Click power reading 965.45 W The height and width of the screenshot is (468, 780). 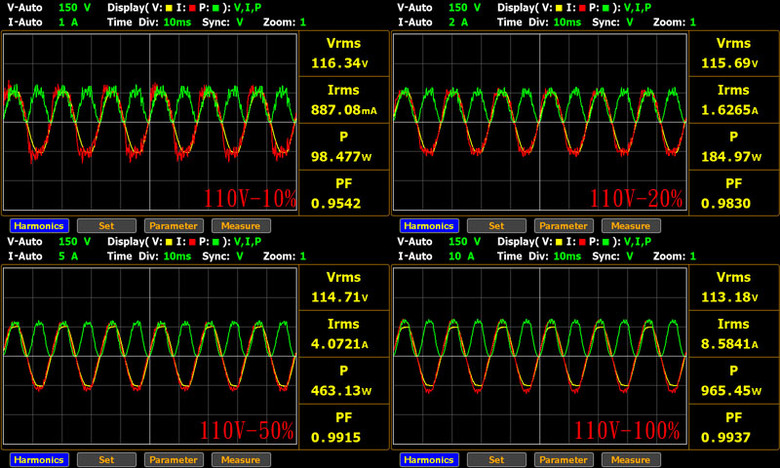[x=731, y=390]
